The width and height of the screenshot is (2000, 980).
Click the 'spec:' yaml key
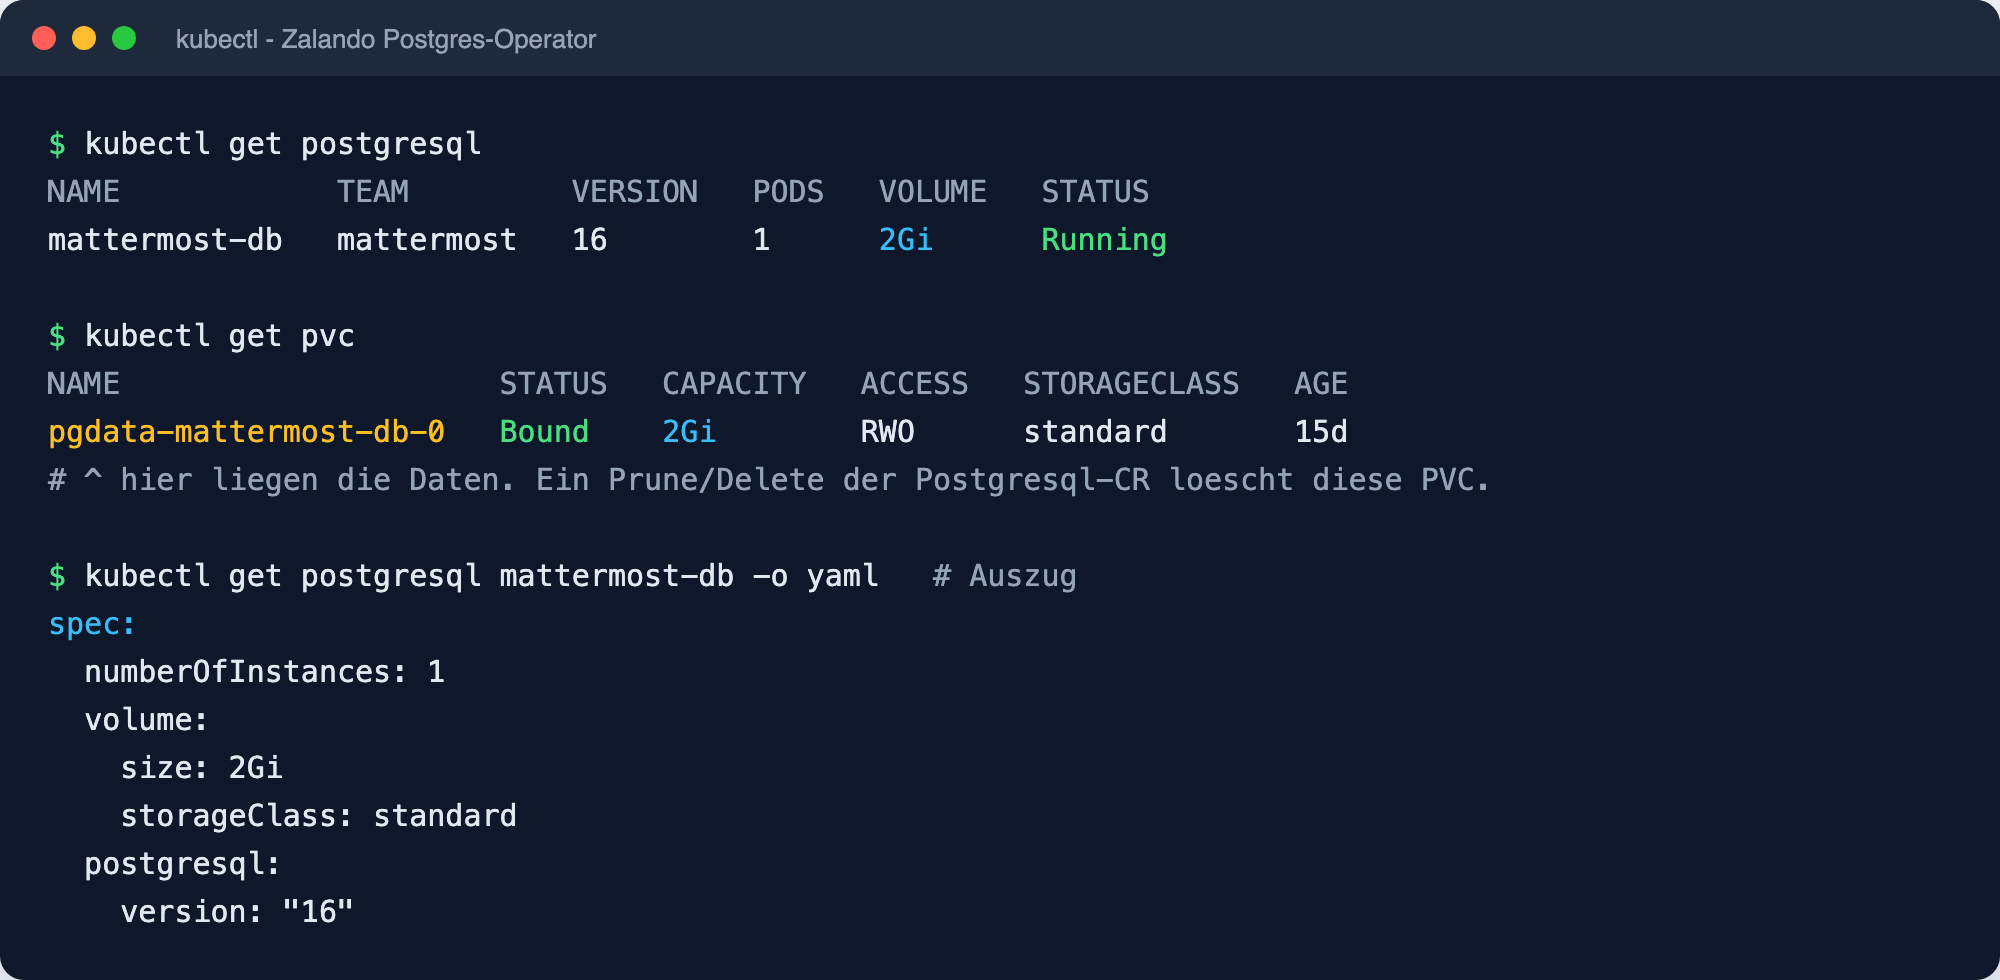pyautogui.click(x=92, y=625)
